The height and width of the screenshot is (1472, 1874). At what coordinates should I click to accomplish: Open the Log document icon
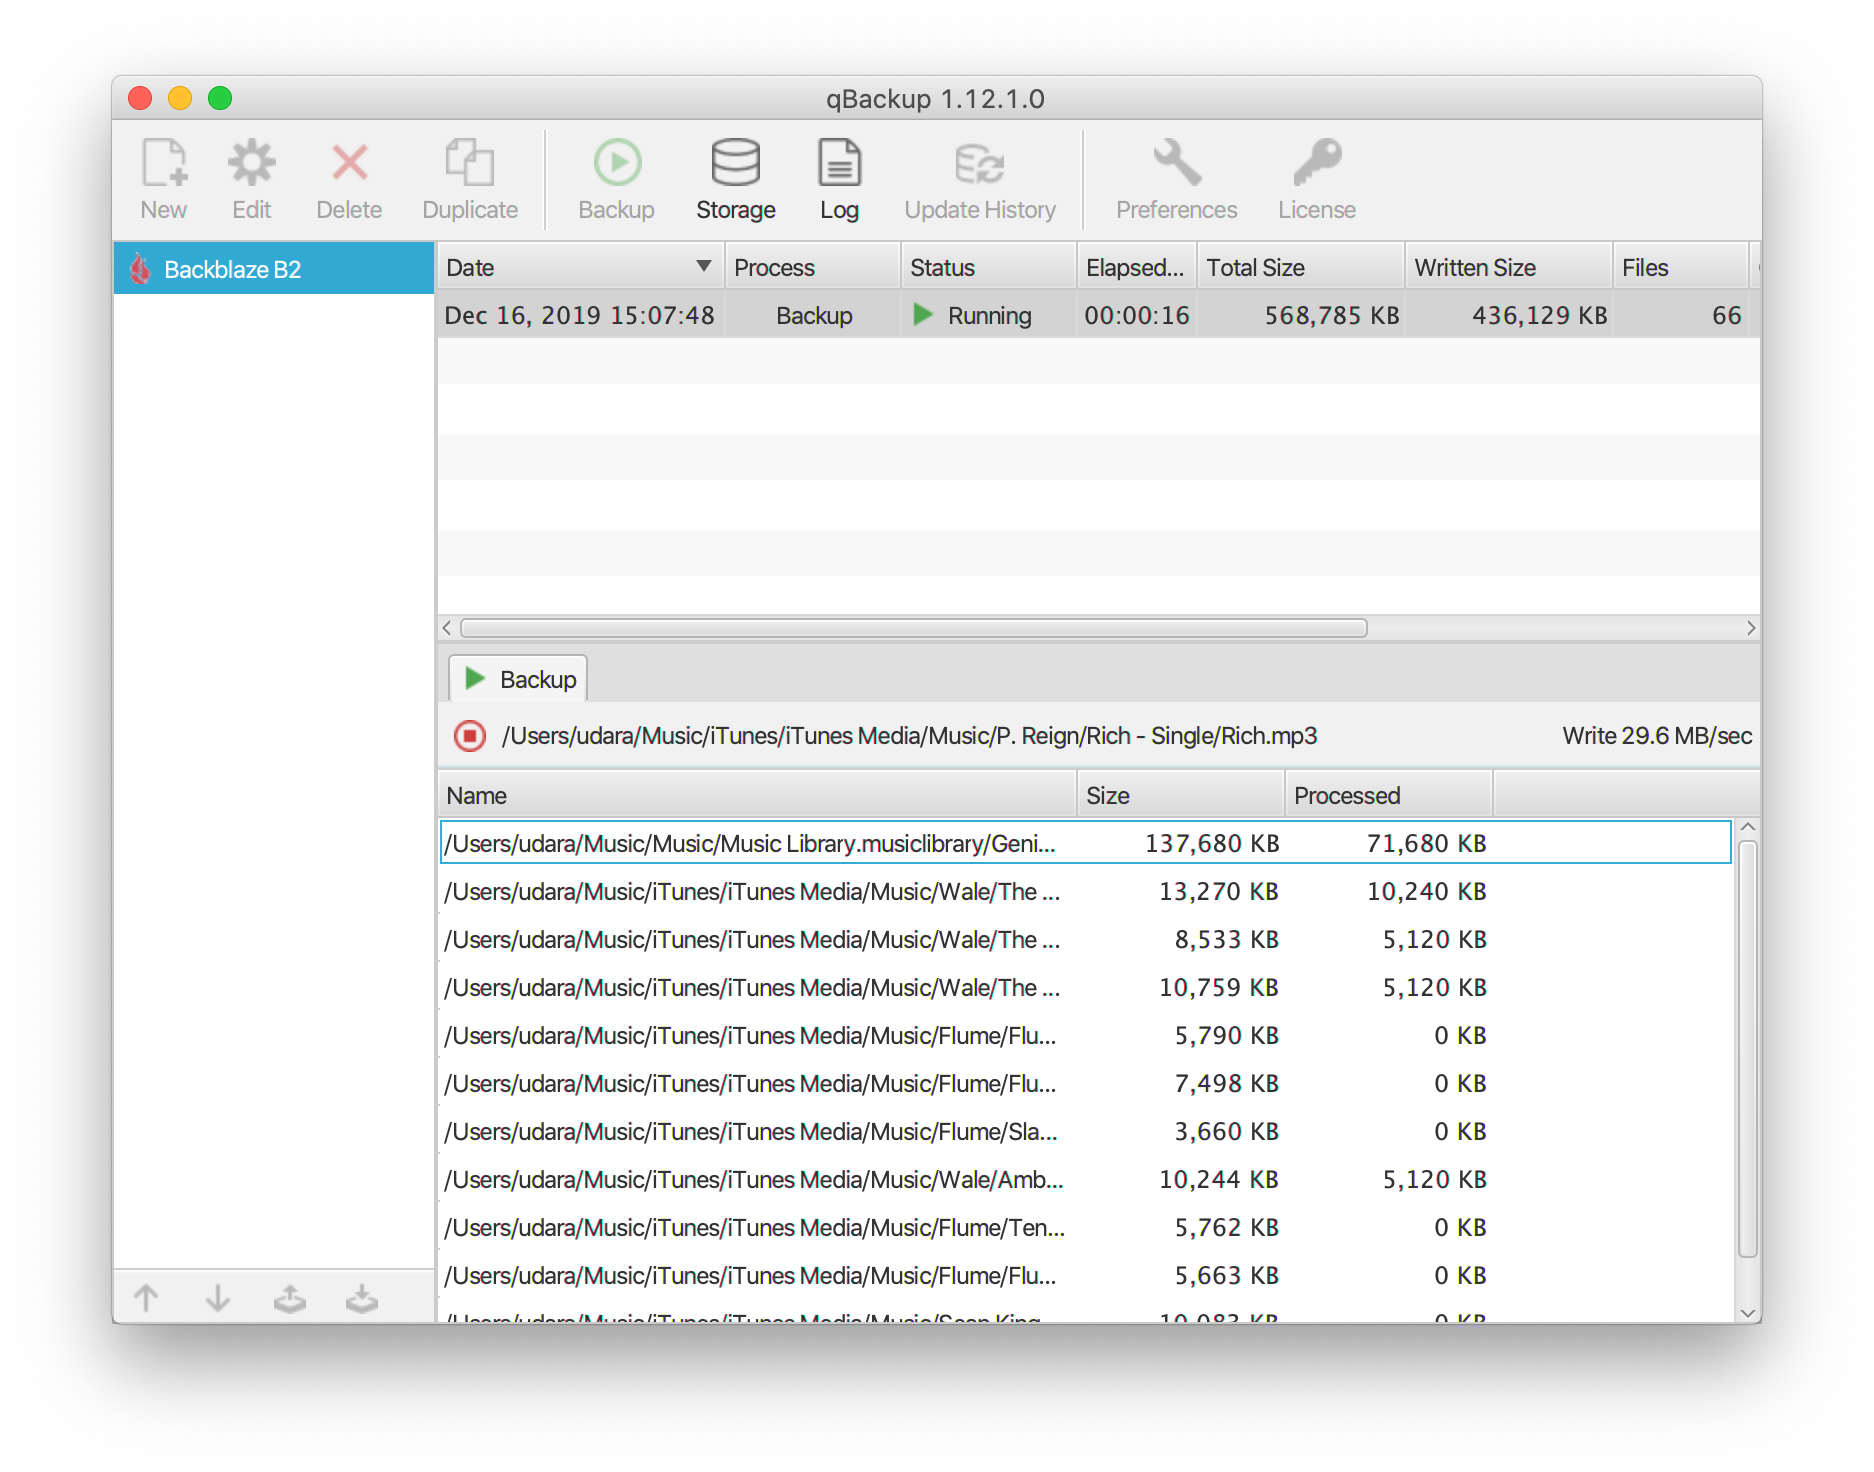(x=839, y=163)
